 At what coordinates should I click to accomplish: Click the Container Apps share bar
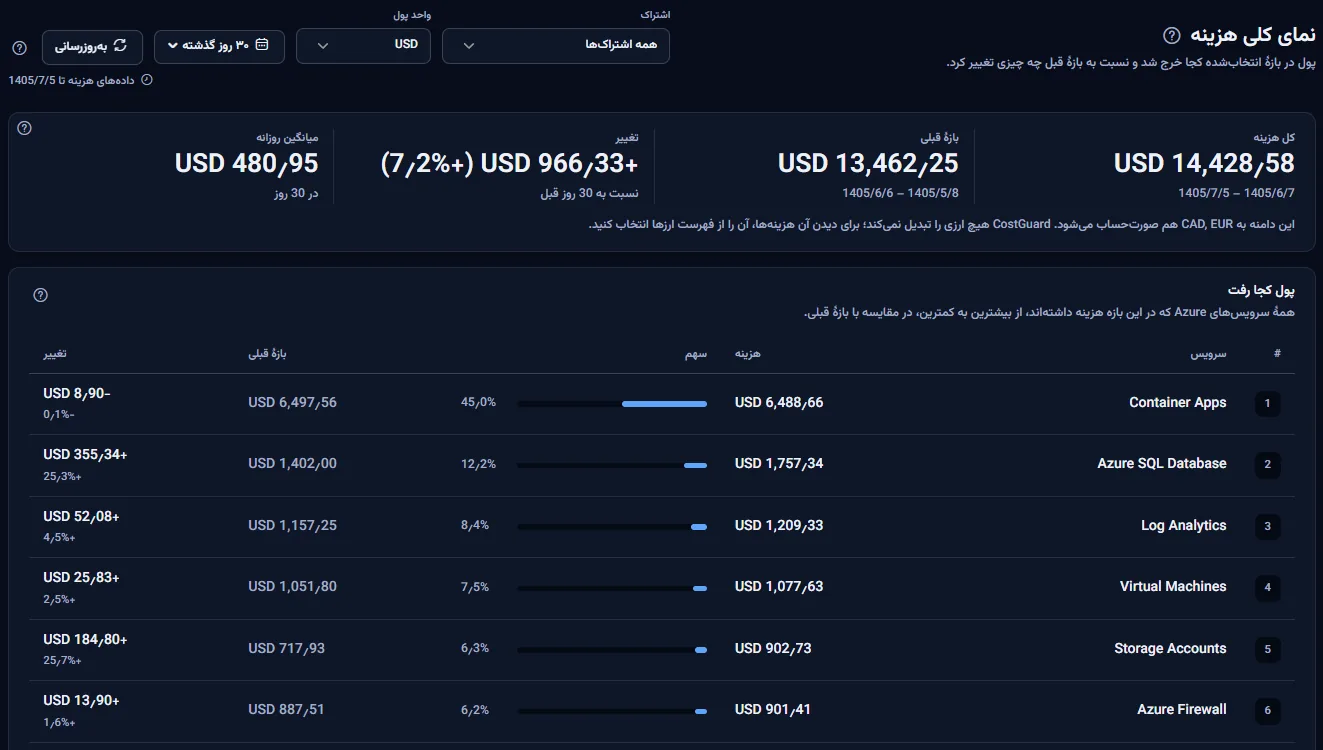[x=612, y=404]
